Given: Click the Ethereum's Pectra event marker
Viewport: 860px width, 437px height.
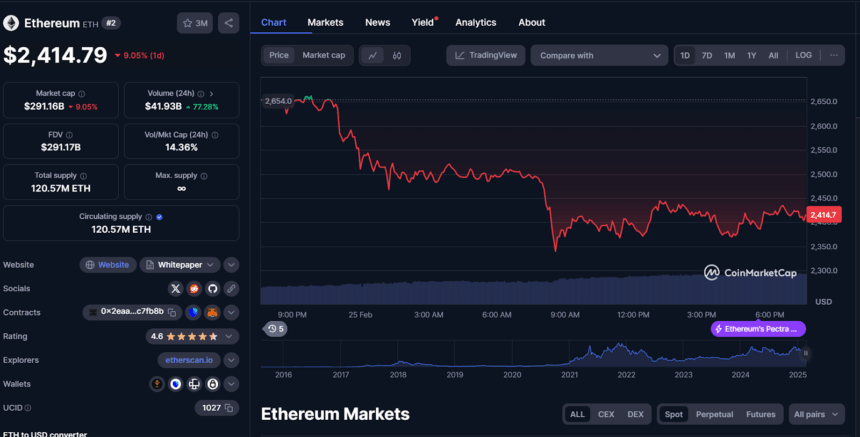Looking at the screenshot, I should [758, 329].
